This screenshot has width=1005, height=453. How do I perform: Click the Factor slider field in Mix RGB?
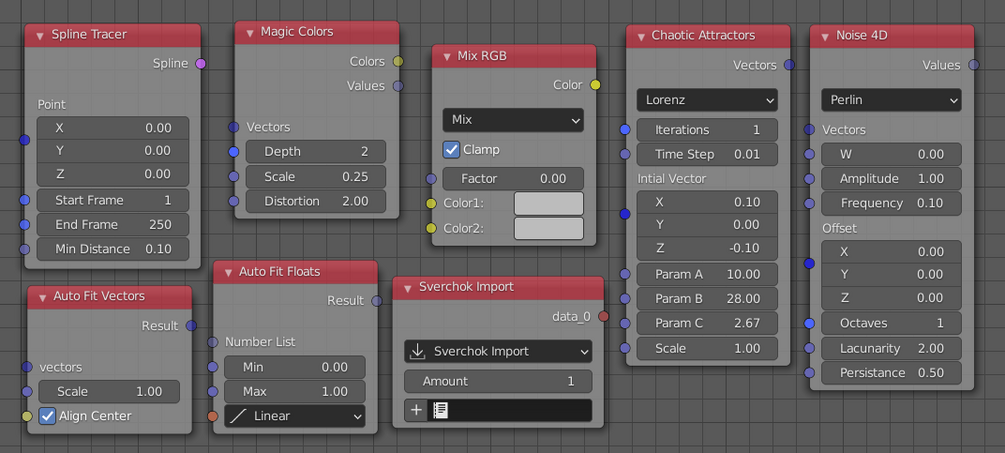[513, 179]
